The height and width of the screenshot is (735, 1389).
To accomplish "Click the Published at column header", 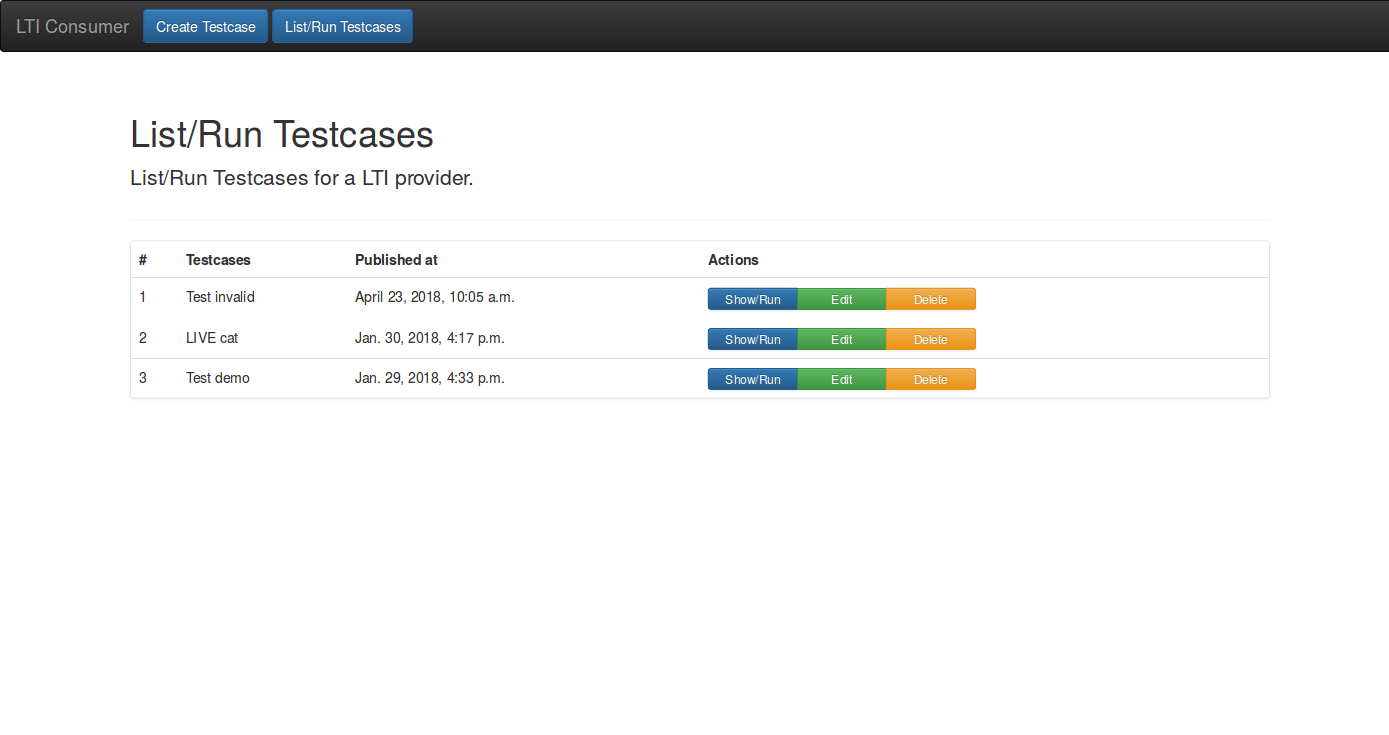I will [x=396, y=260].
